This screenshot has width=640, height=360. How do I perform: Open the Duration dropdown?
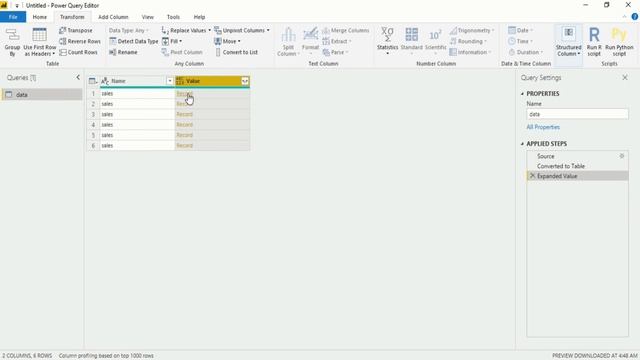pos(526,52)
